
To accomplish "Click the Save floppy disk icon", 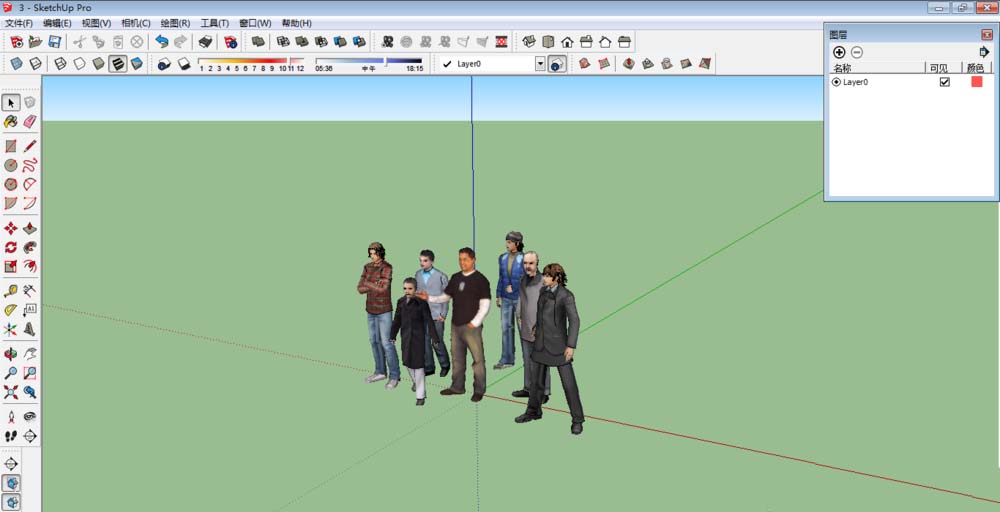I will pyautogui.click(x=54, y=42).
